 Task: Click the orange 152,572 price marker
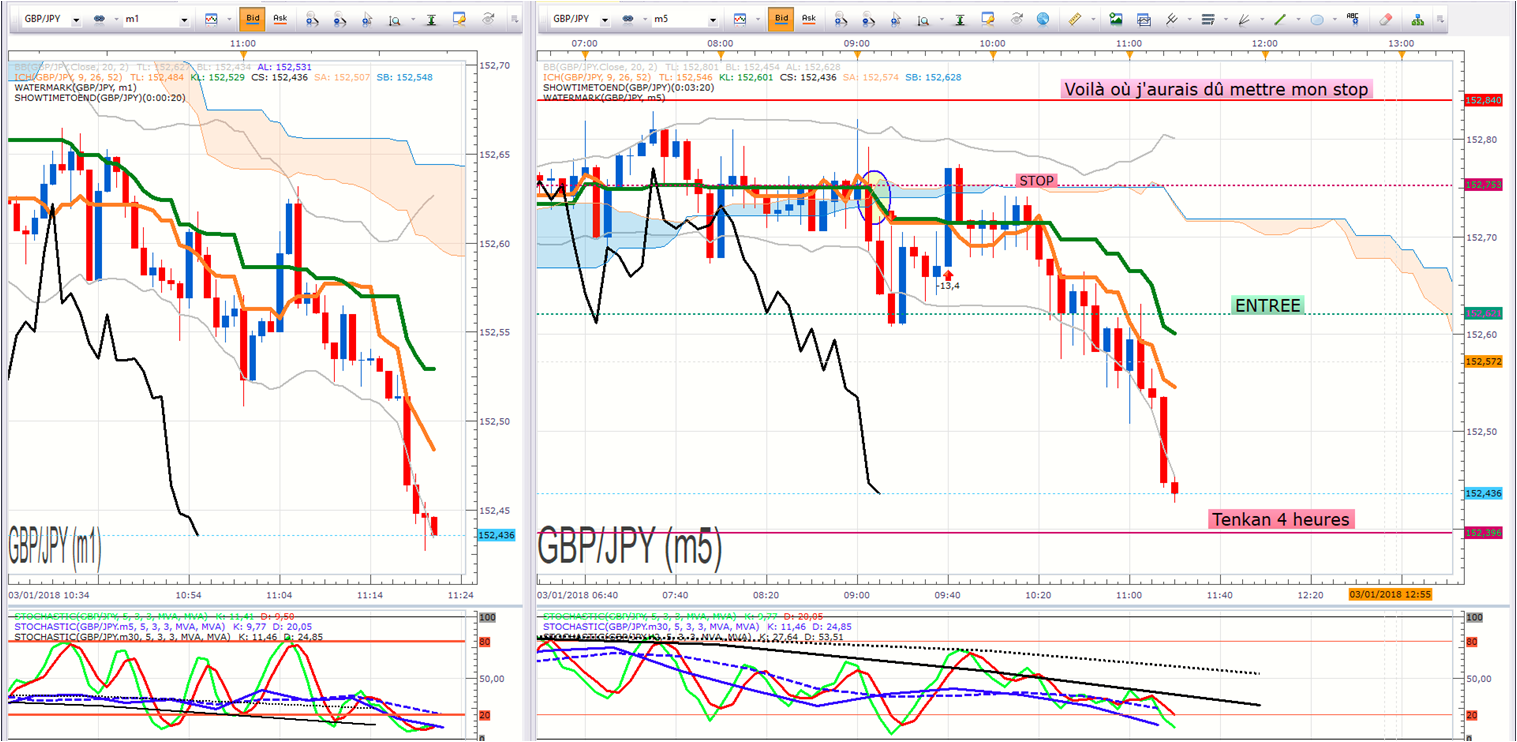[x=1483, y=361]
